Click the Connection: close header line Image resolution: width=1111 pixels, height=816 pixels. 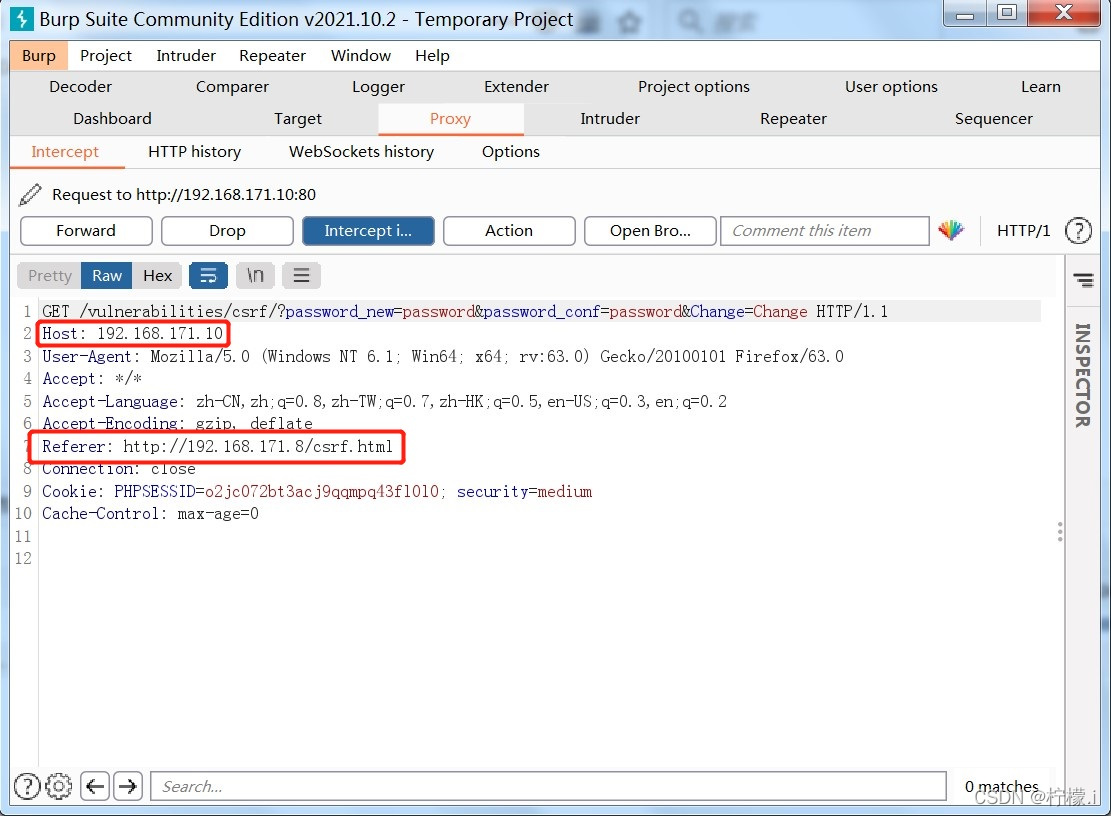pos(118,469)
